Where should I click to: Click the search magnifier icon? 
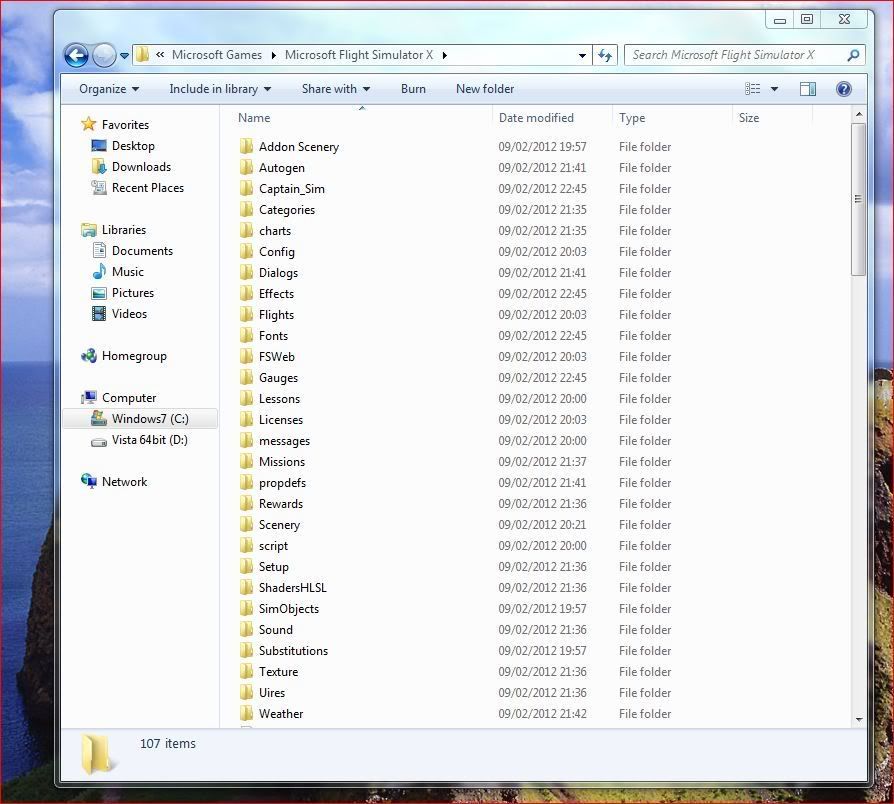click(853, 55)
